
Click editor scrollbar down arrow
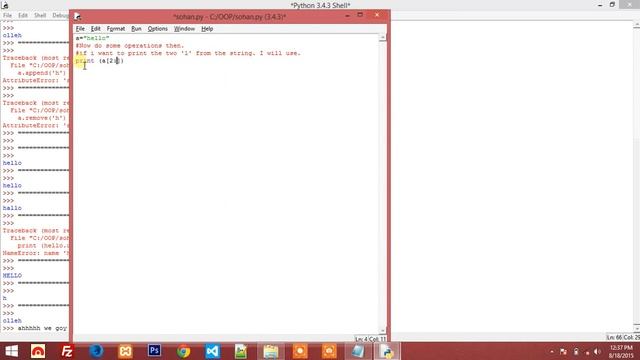[382, 330]
